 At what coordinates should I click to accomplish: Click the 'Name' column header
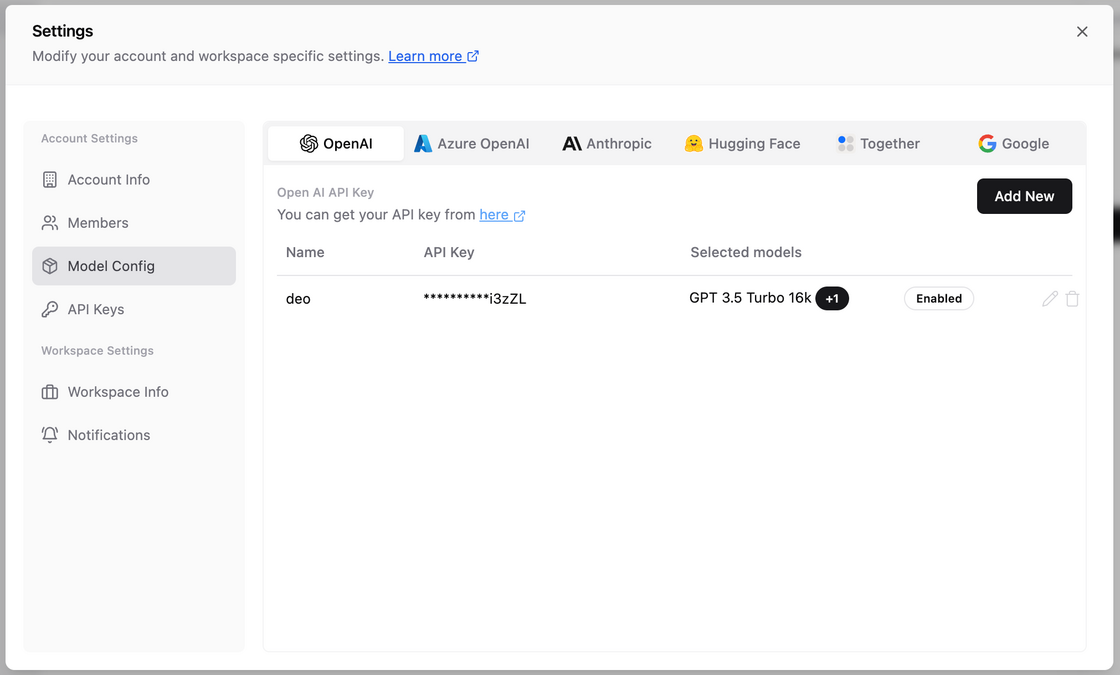point(305,252)
